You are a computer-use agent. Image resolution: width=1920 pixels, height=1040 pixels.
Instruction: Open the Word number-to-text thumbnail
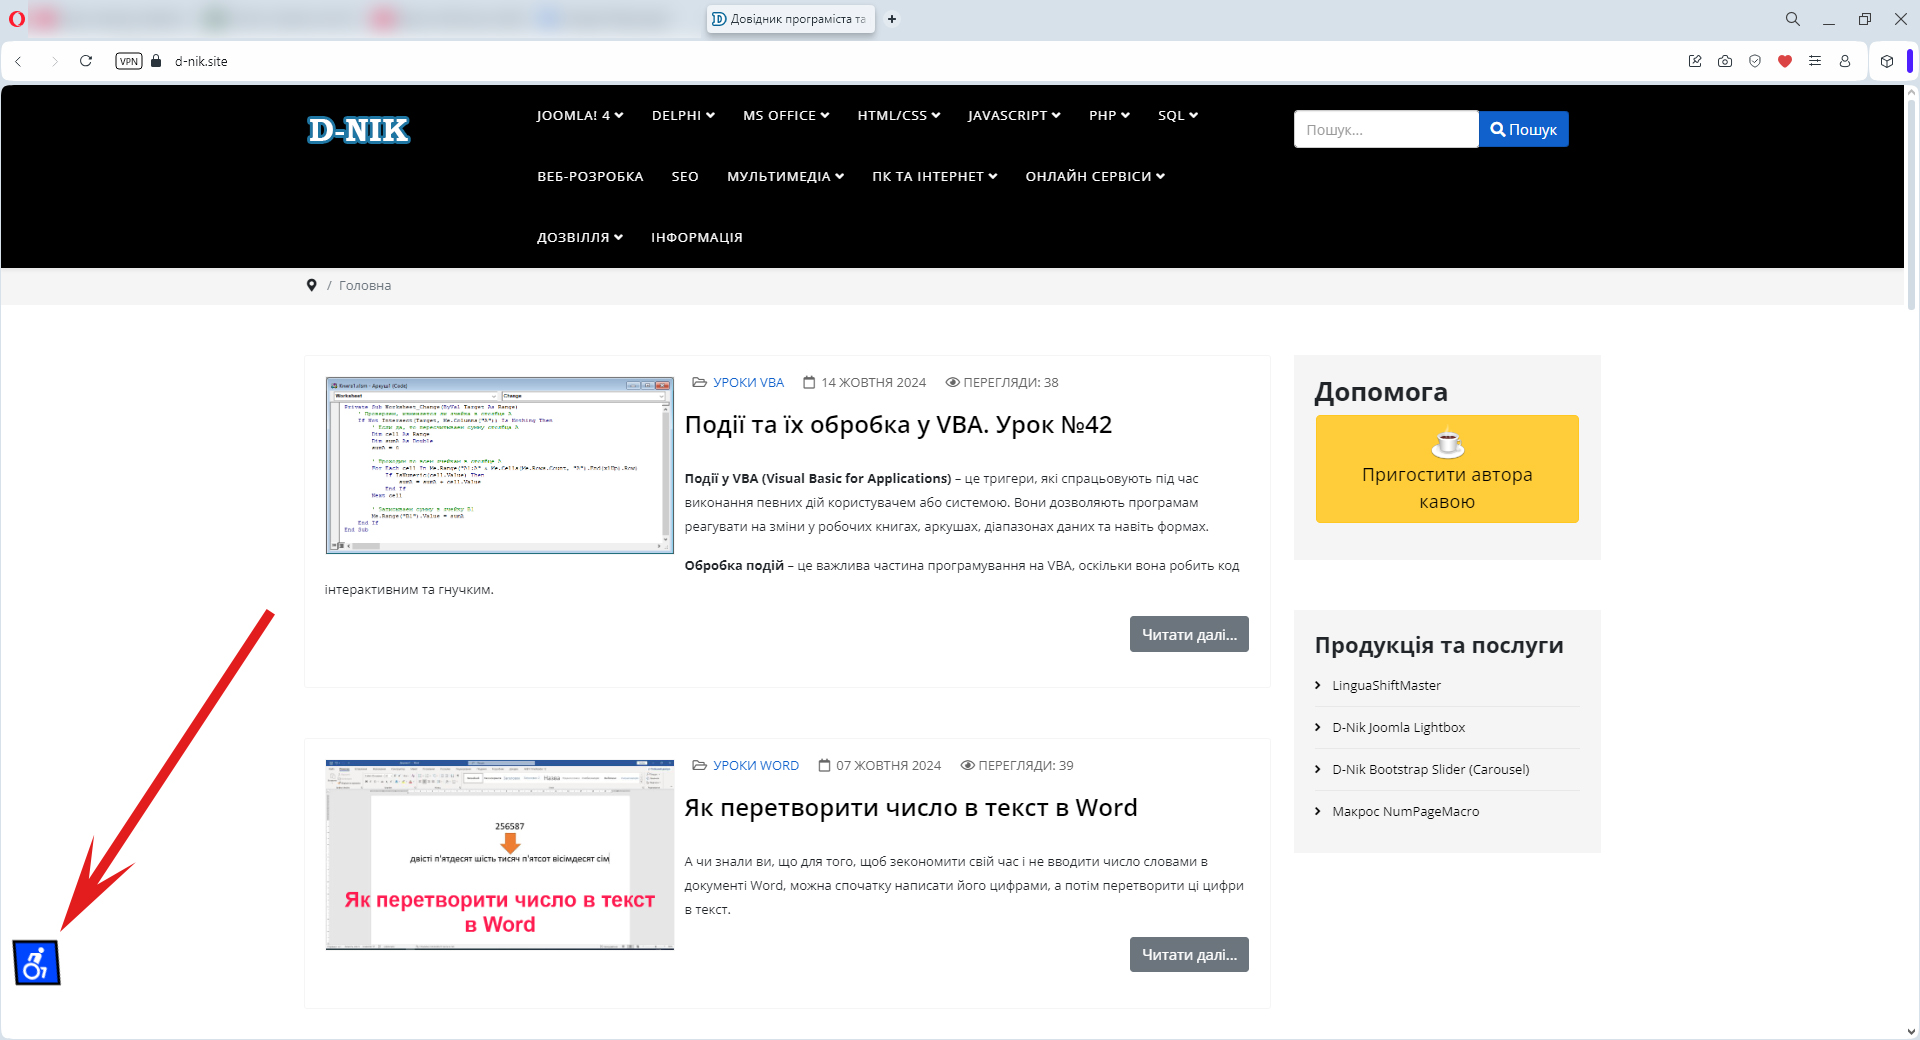(500, 855)
